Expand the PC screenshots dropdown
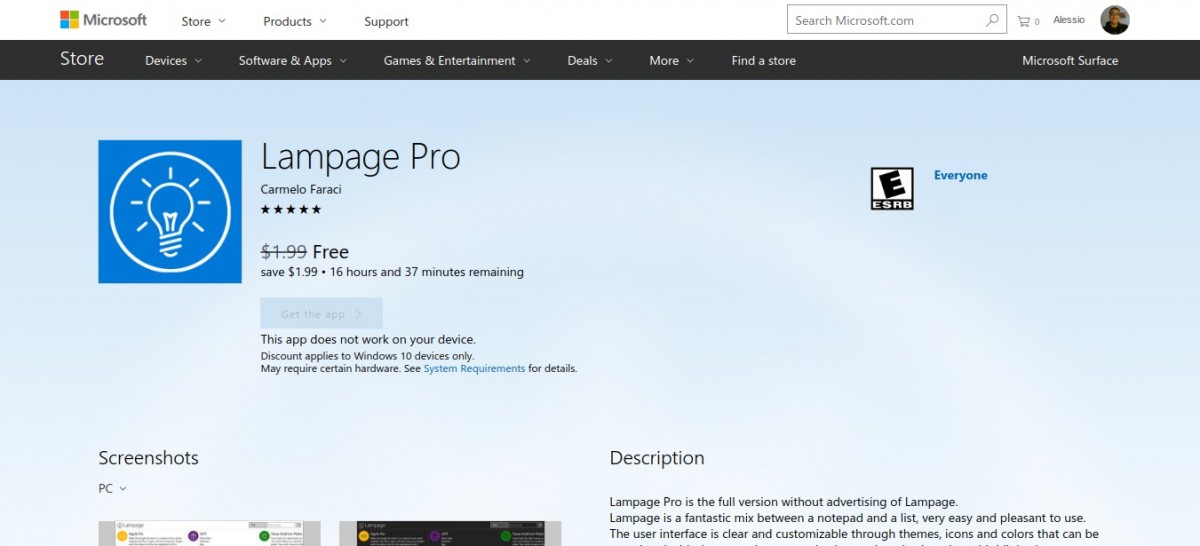The height and width of the screenshot is (546, 1200). coord(112,489)
